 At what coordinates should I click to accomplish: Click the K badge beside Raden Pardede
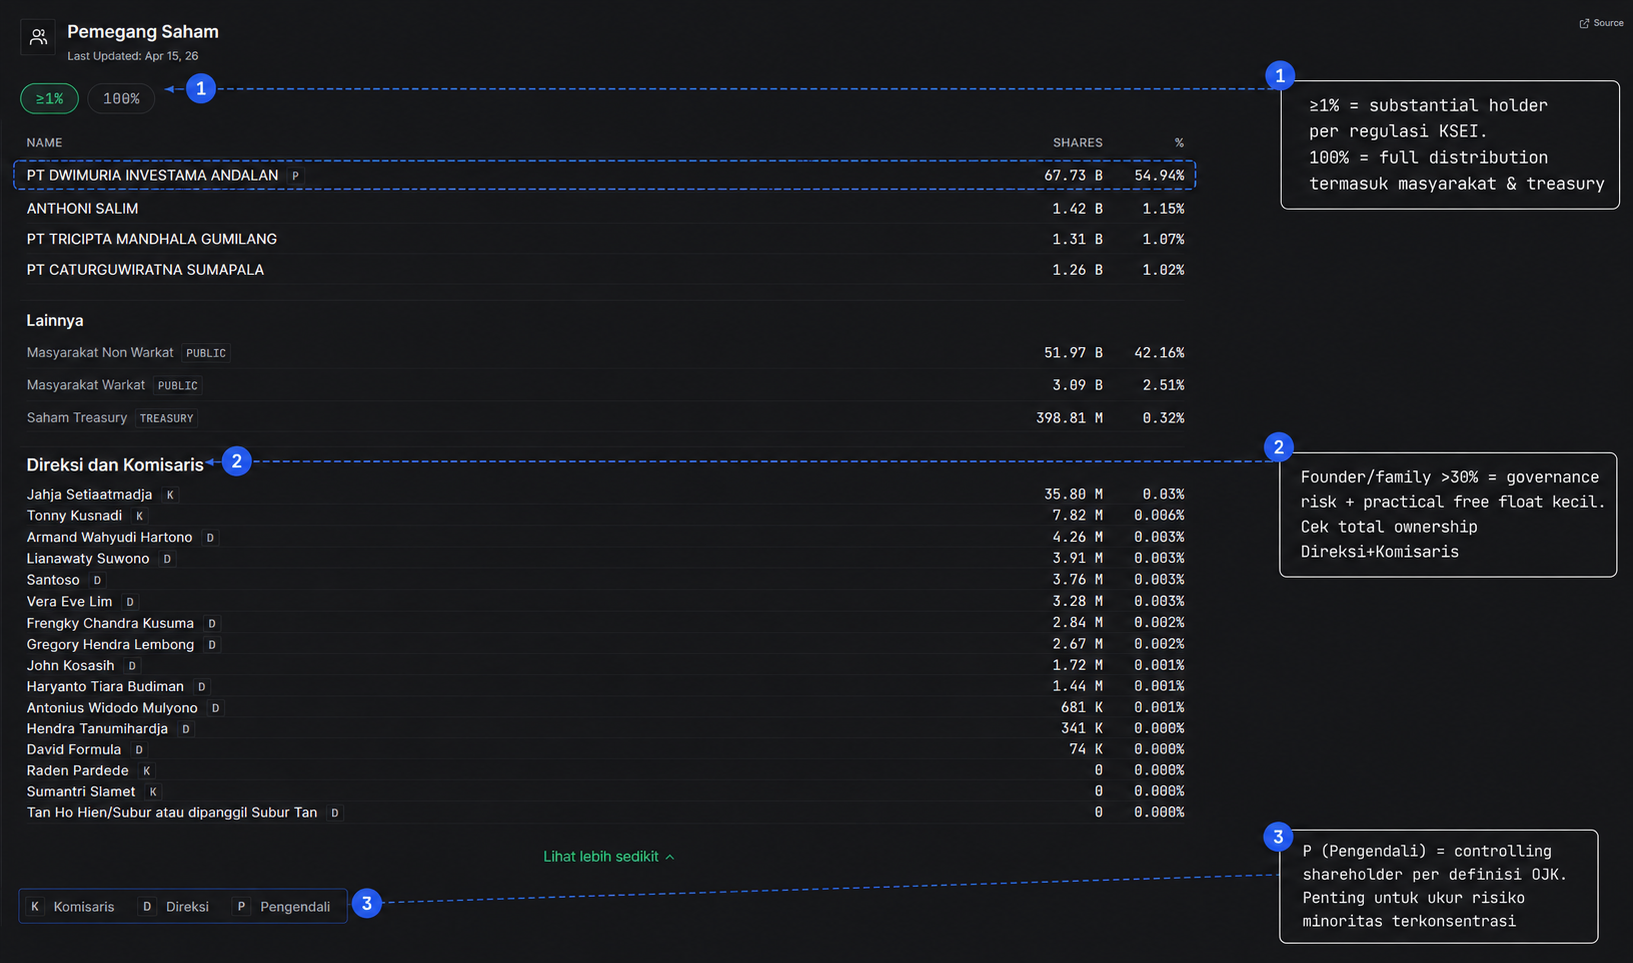[146, 771]
